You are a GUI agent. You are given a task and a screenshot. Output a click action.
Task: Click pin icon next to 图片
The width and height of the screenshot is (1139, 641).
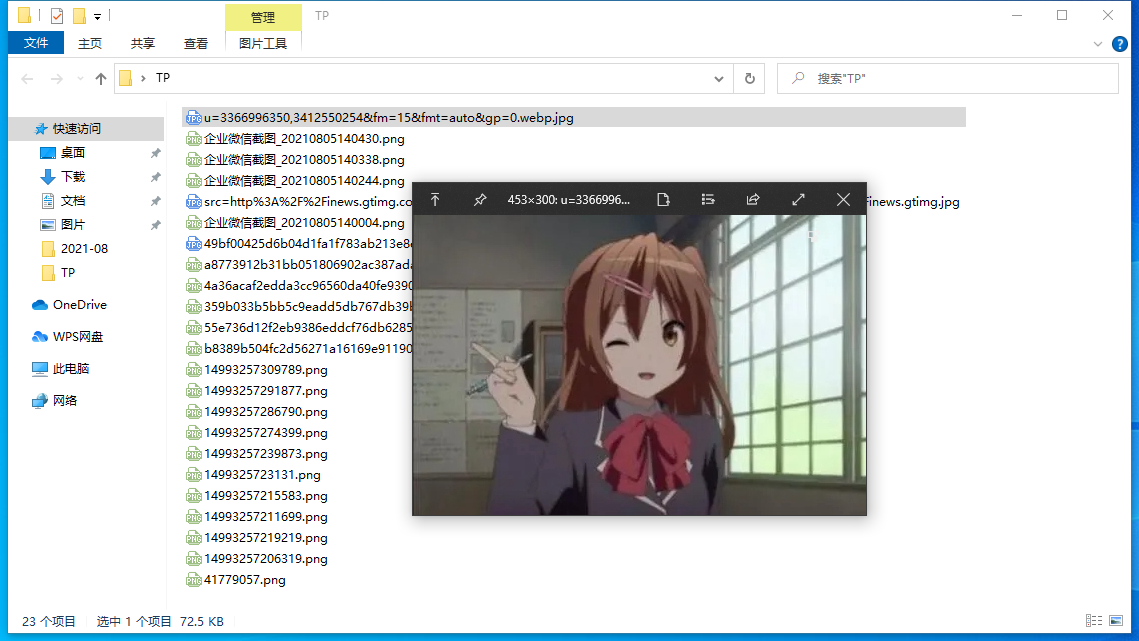[155, 225]
